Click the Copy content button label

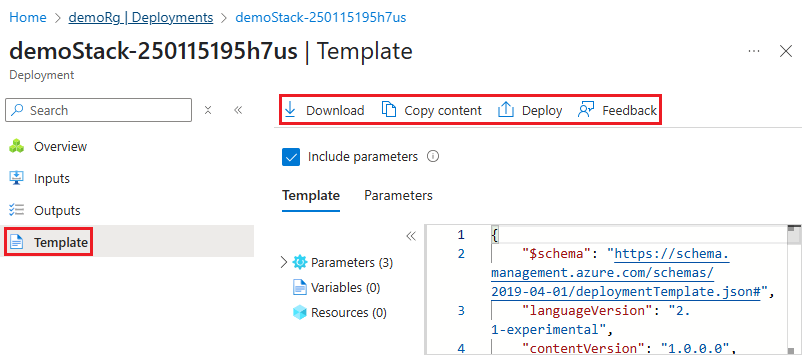(443, 110)
